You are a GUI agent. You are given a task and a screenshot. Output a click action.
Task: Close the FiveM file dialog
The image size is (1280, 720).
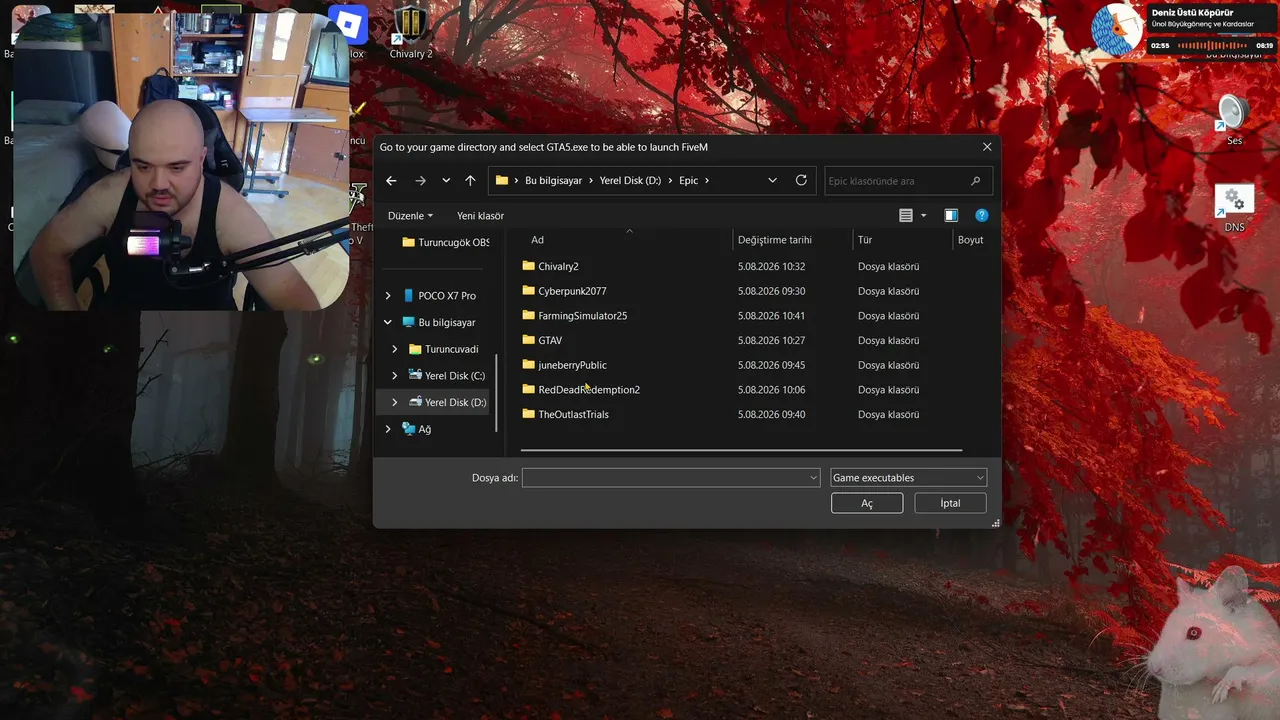click(987, 147)
